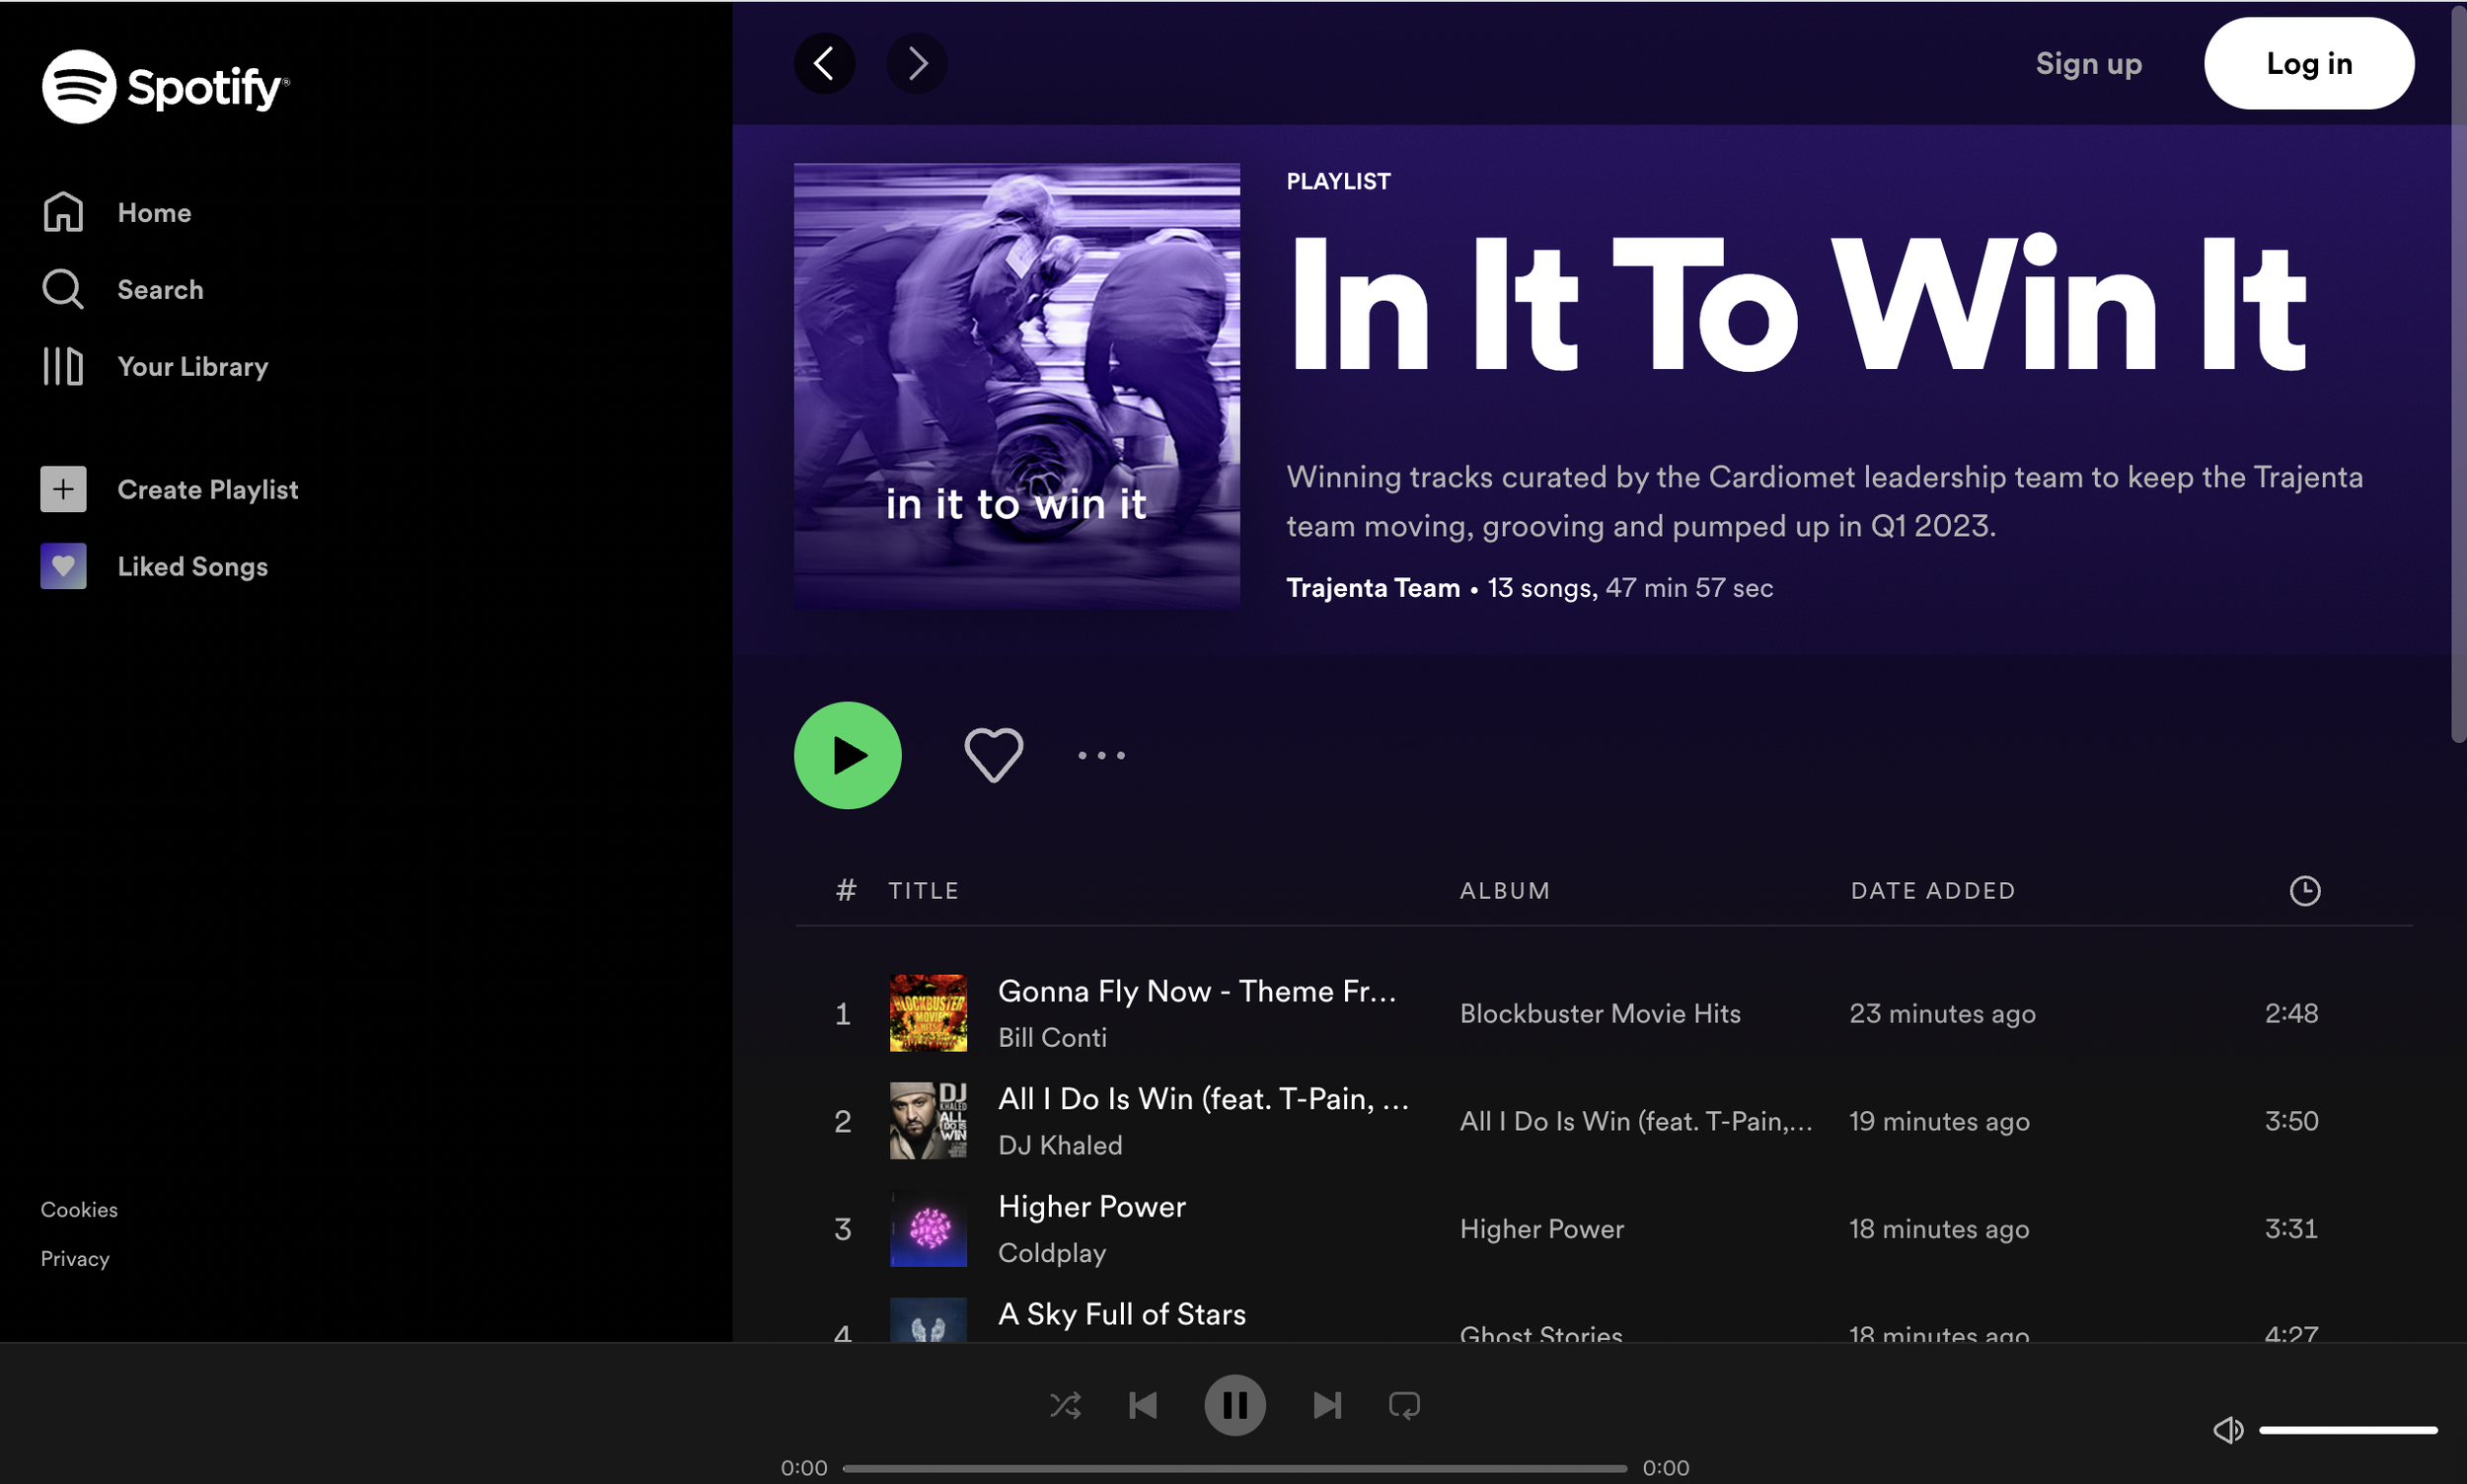Click the page vertical scrollbar
The image size is (2467, 1484).
click(2459, 375)
